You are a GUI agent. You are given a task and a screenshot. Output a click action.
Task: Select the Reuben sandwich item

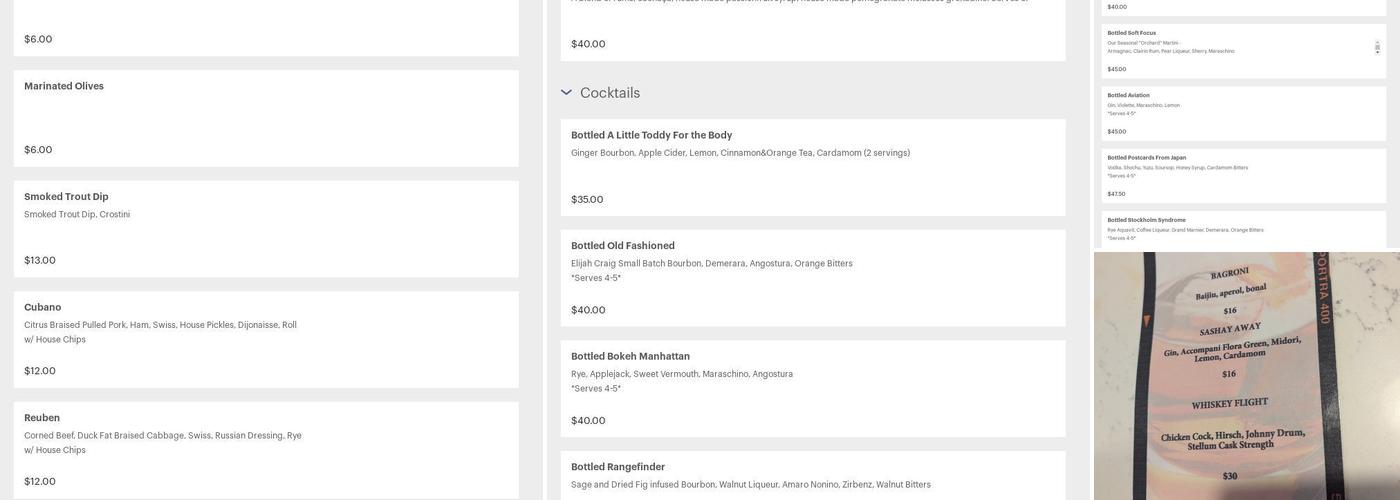(x=265, y=449)
